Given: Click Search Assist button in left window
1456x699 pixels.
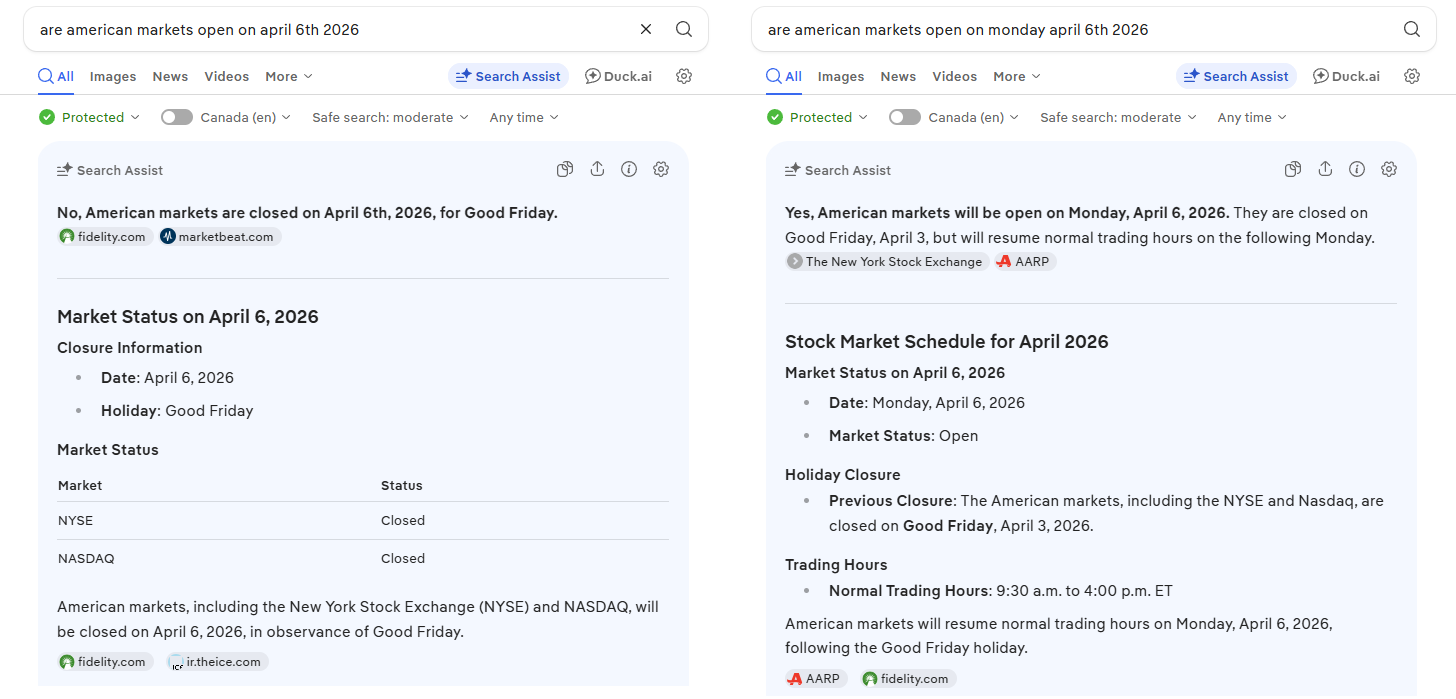Looking at the screenshot, I should (x=508, y=76).
